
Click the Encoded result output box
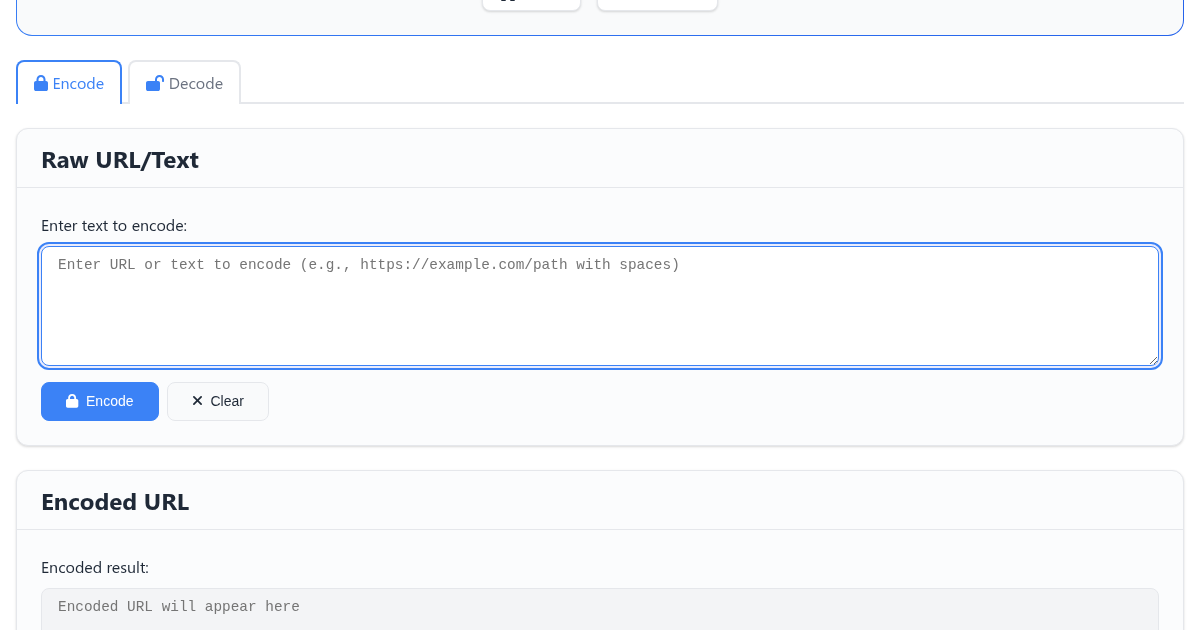click(600, 610)
